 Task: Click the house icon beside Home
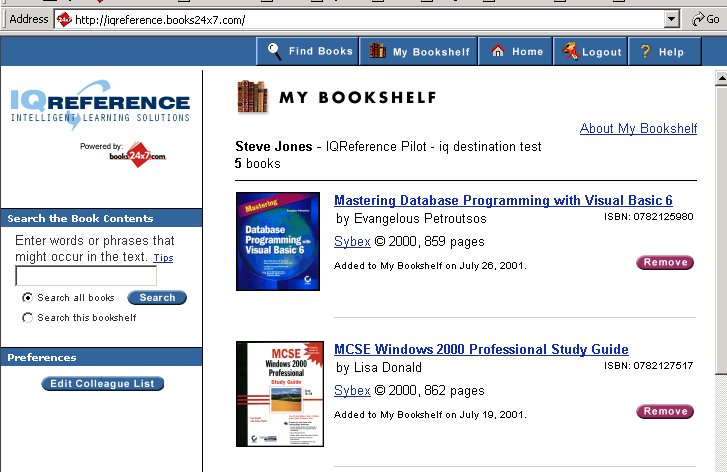click(497, 51)
